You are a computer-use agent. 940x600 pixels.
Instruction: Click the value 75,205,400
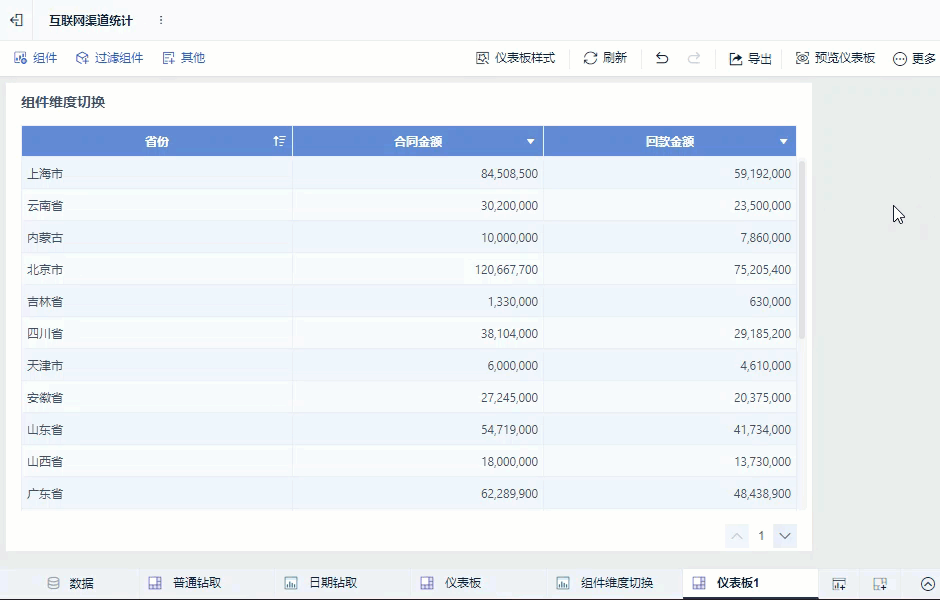(762, 270)
